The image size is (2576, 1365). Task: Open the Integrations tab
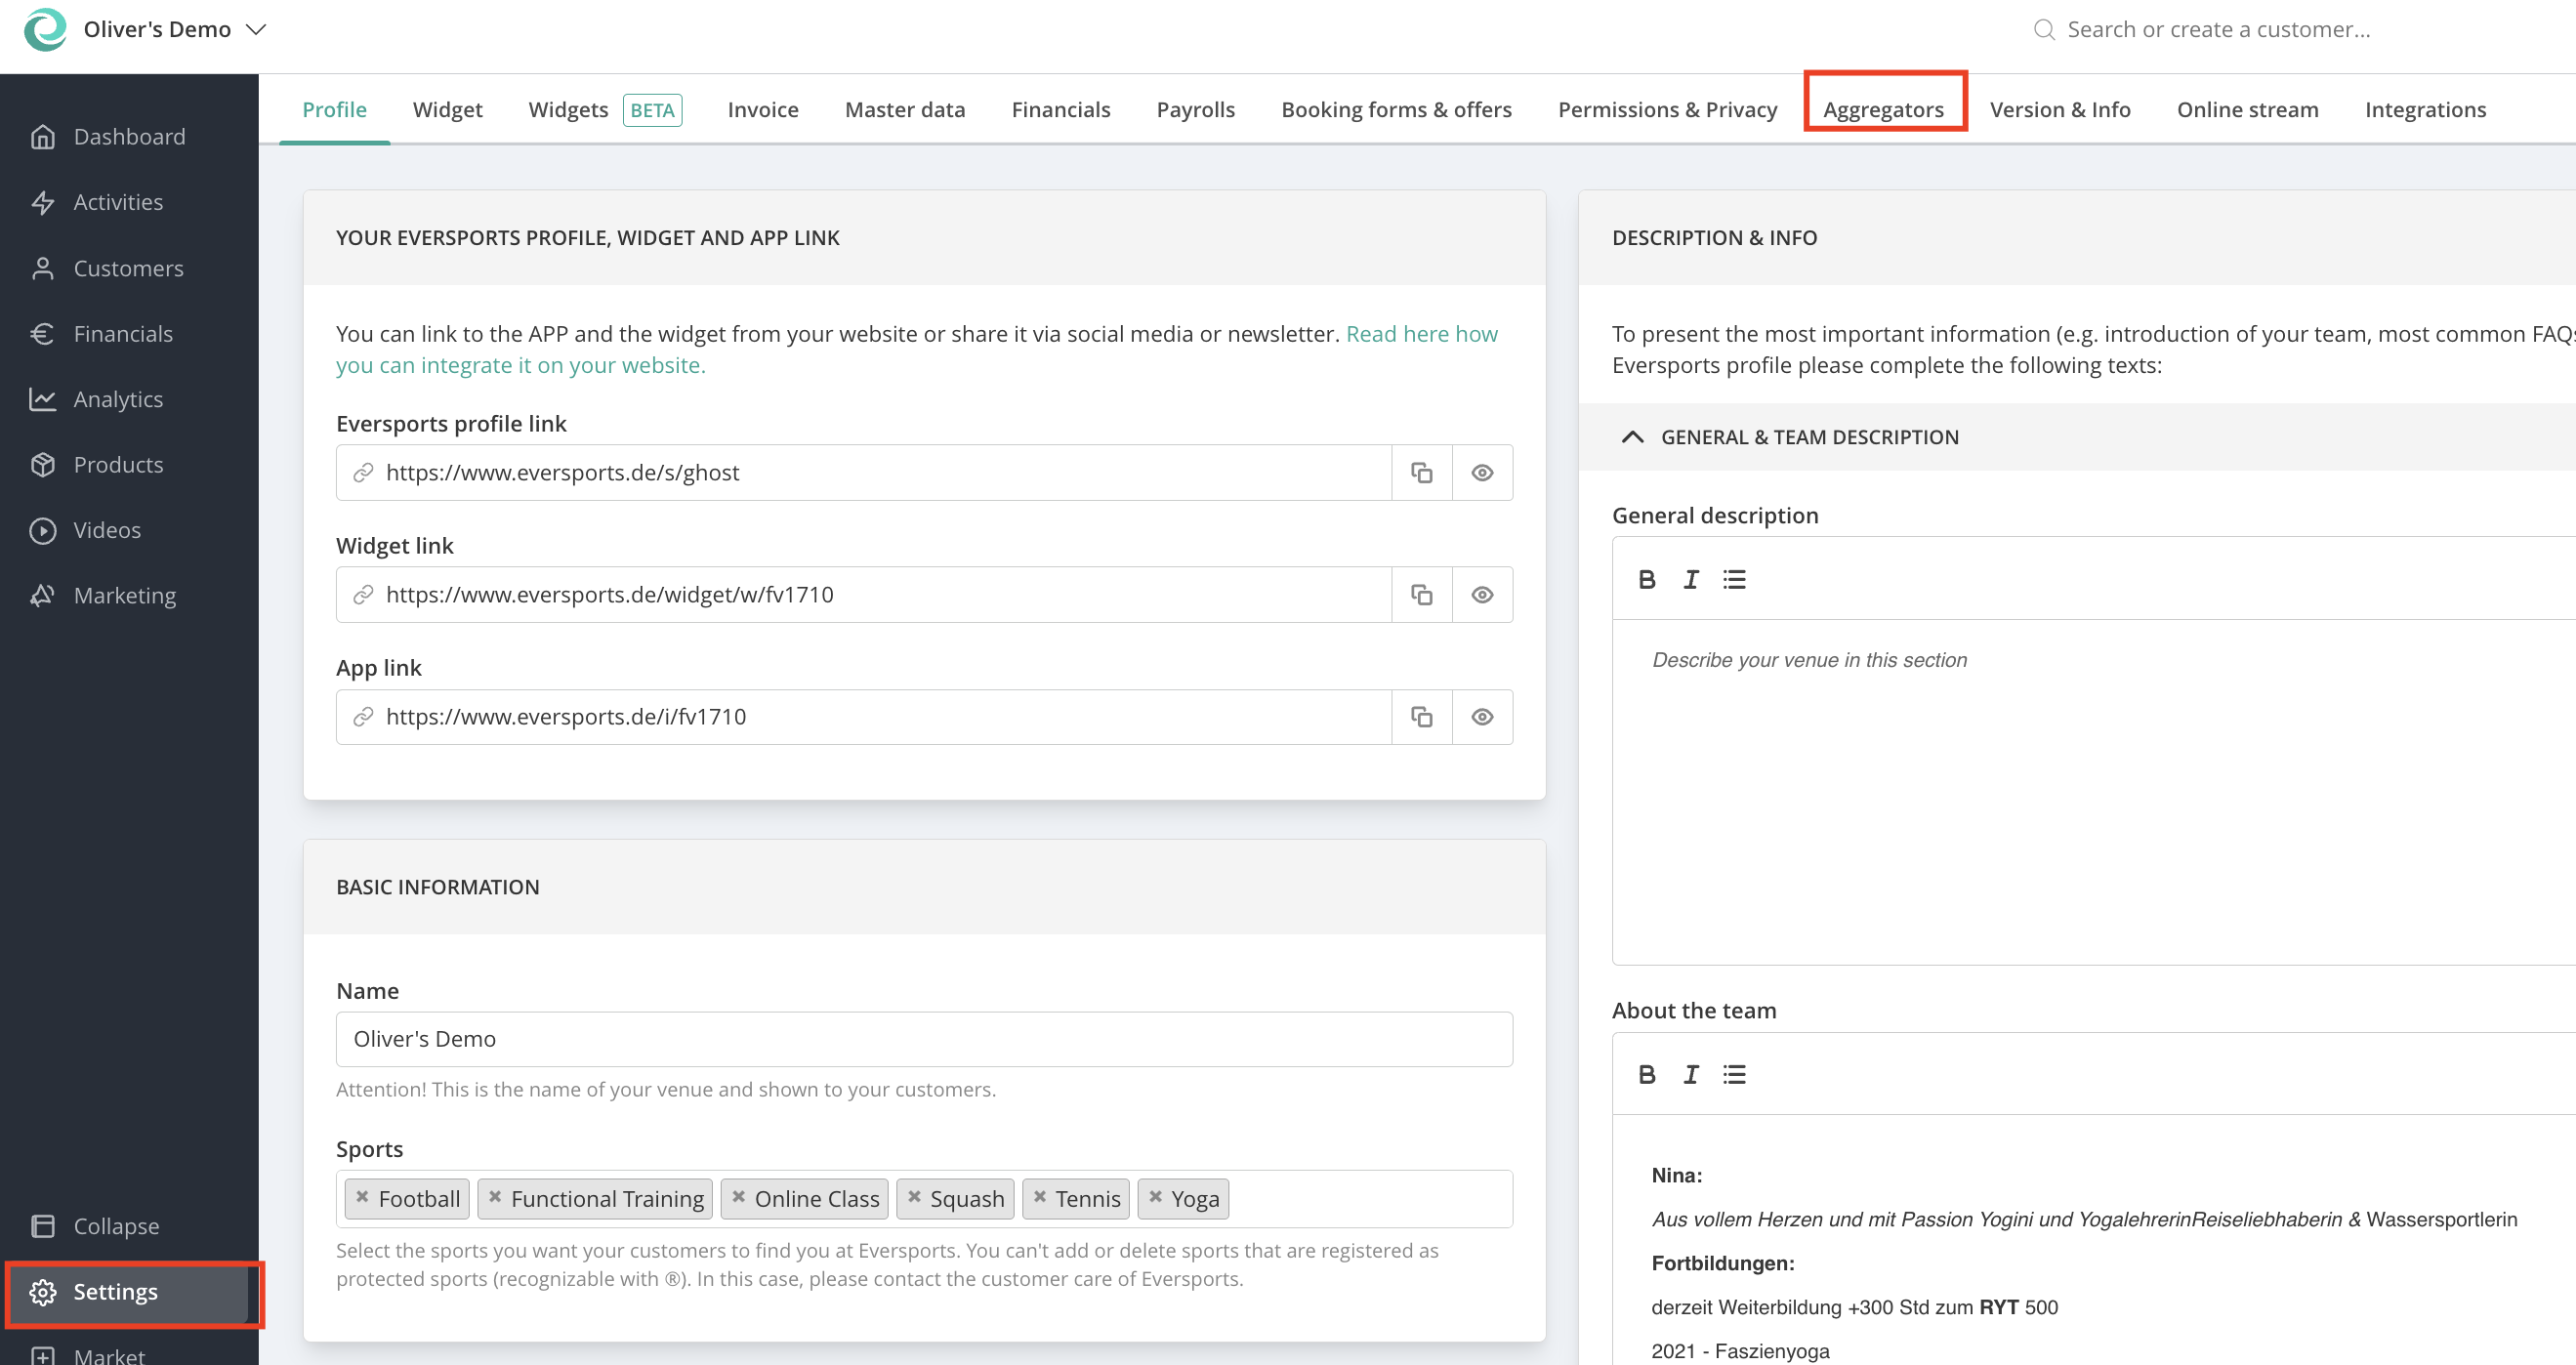[x=2425, y=109]
